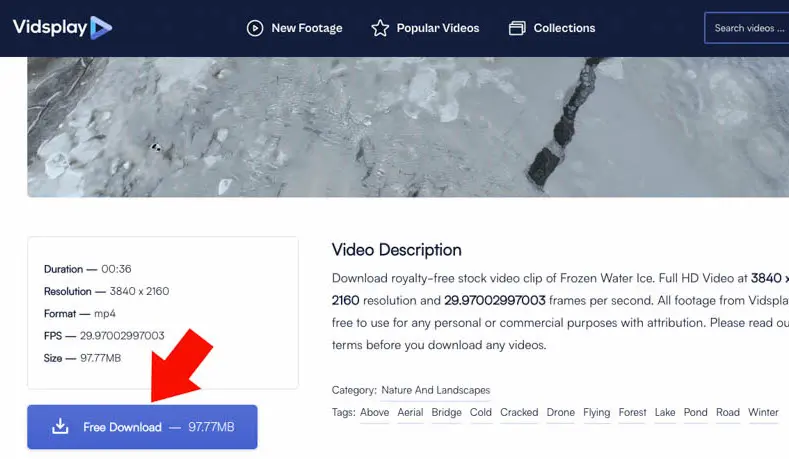Click the Duration value 00:36
789x459 pixels.
click(116, 269)
